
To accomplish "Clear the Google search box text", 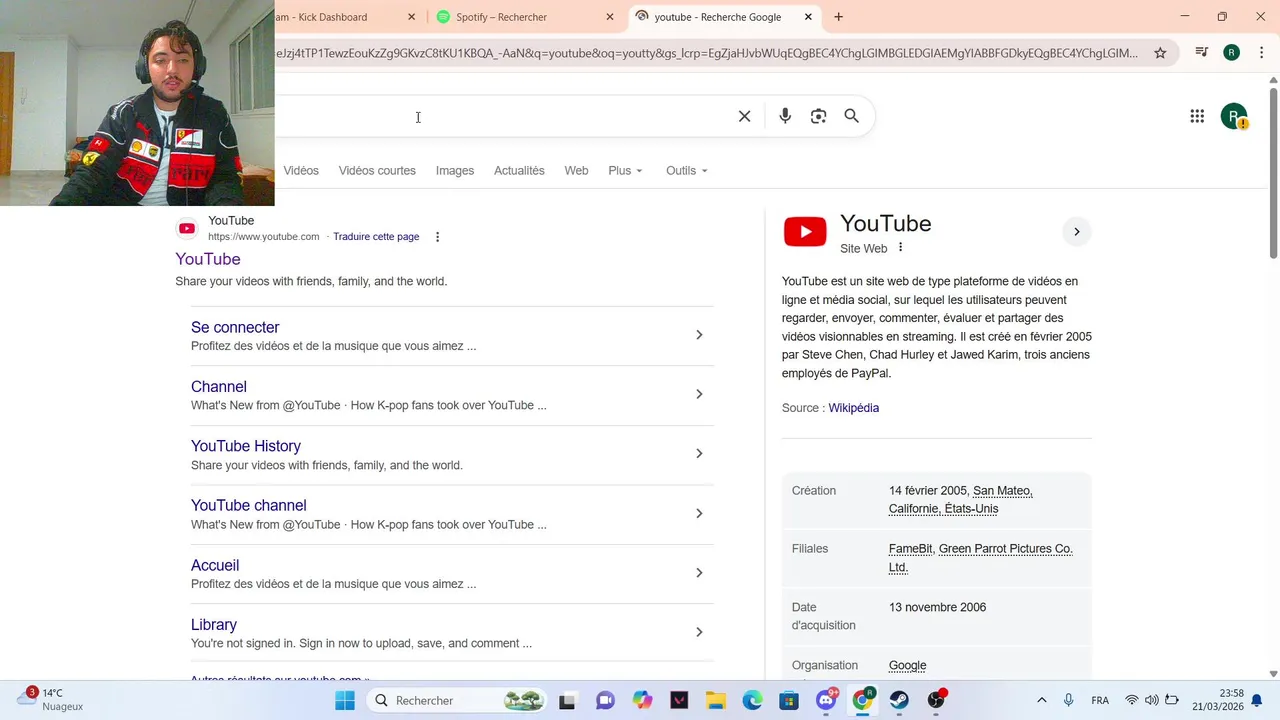I will pyautogui.click(x=744, y=116).
